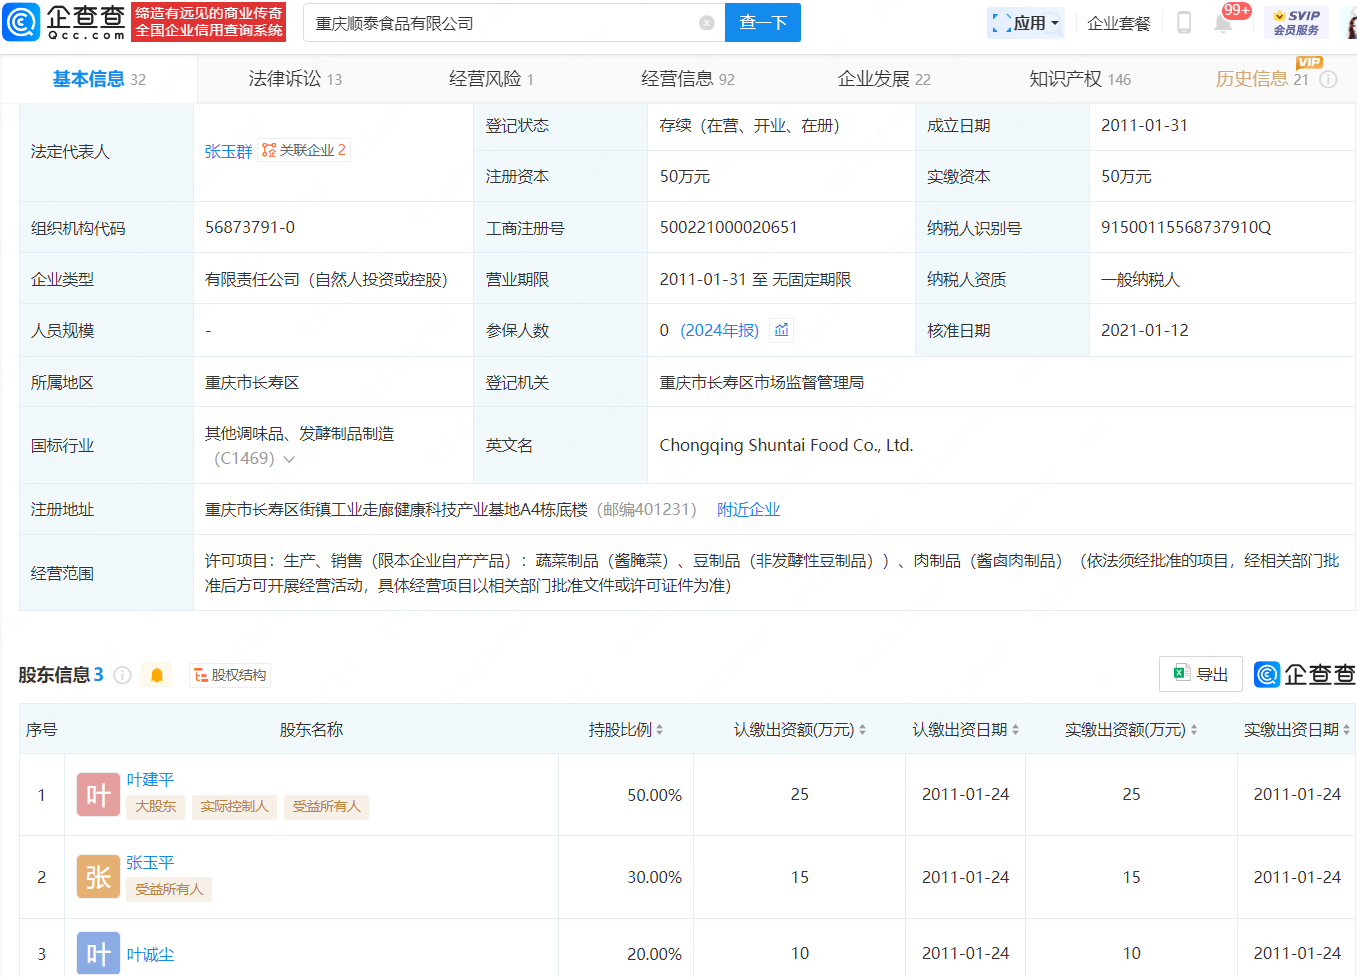This screenshot has height=977, width=1357.
Task: Switch to 企业发展 tab
Action: pyautogui.click(x=884, y=79)
